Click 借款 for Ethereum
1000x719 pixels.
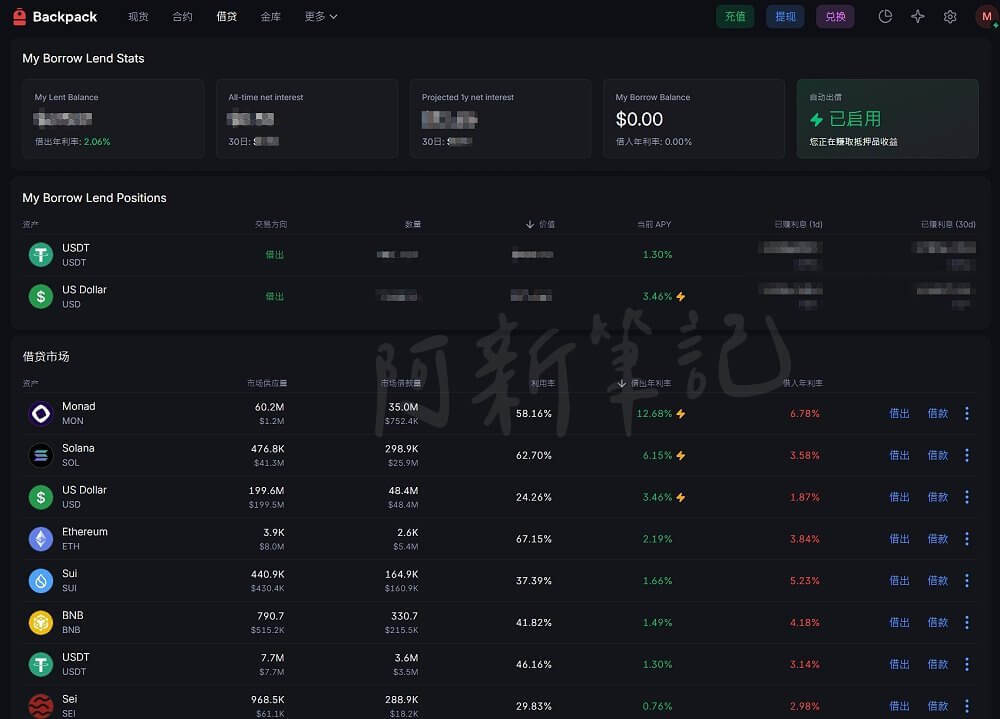(x=938, y=539)
